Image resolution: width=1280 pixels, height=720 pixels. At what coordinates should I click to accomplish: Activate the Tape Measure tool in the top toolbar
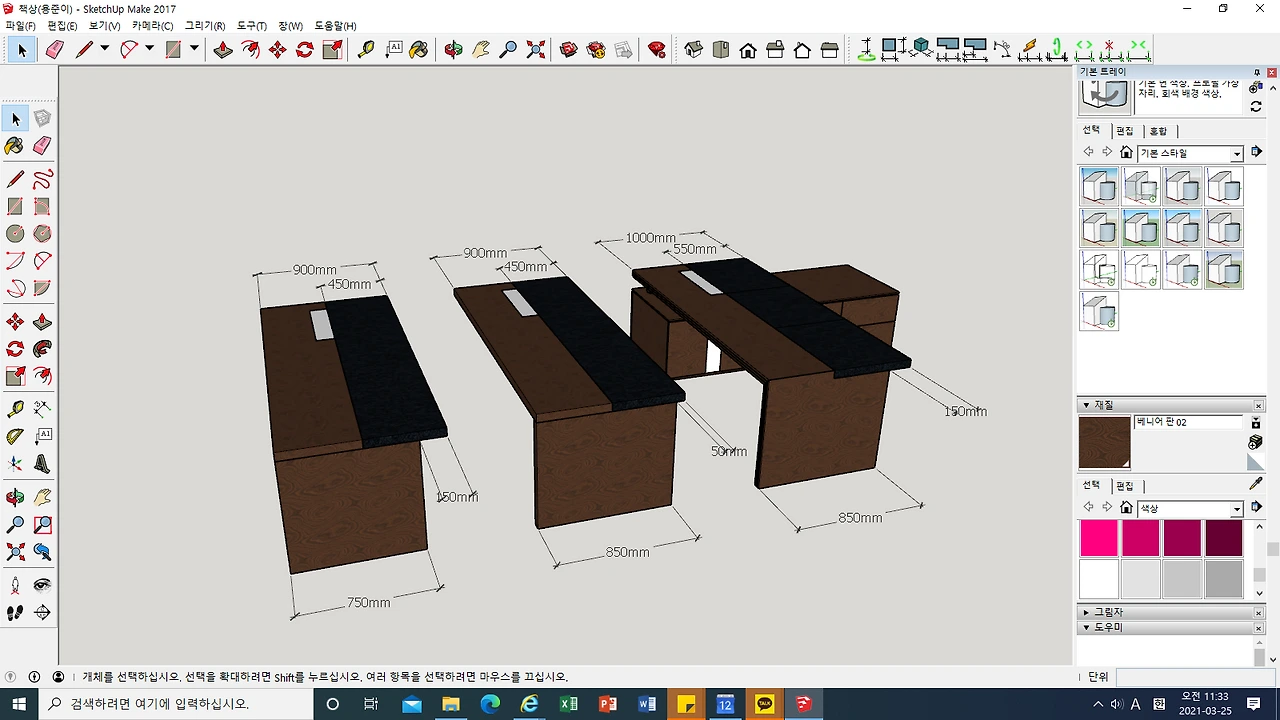366,49
